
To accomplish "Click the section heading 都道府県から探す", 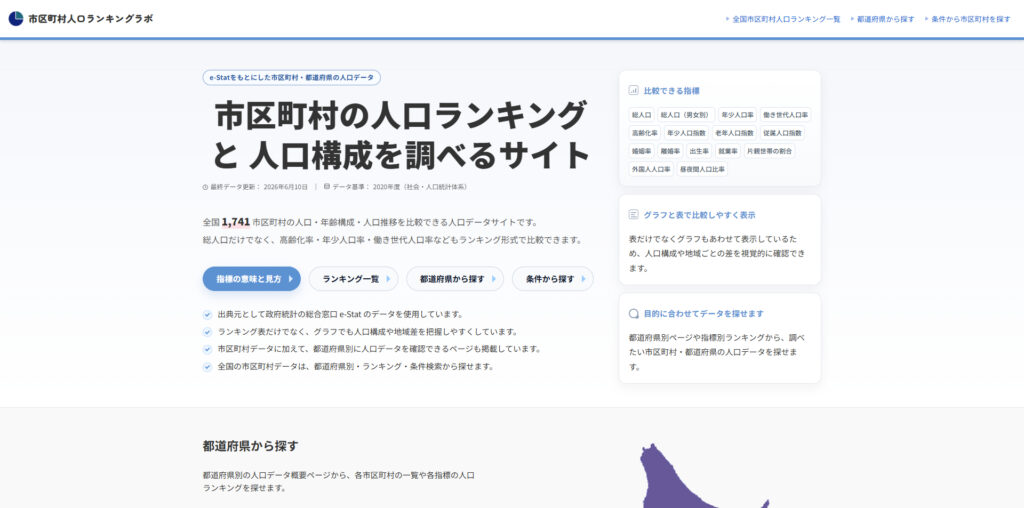I will [250, 447].
